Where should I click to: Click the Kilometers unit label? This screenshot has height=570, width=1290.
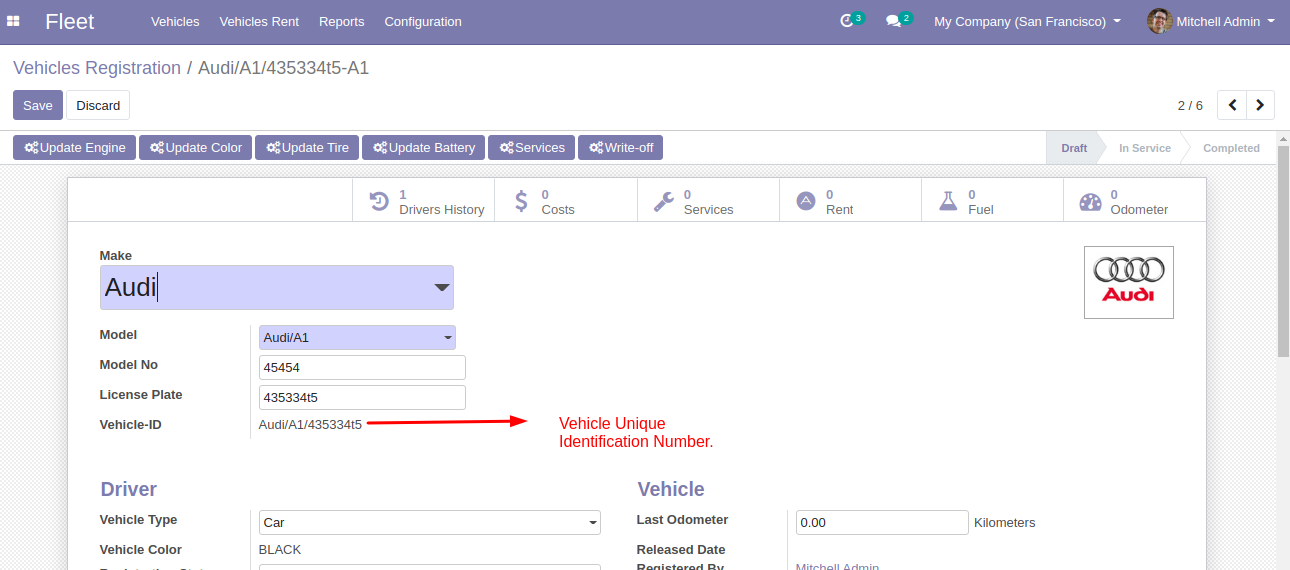pos(1004,523)
